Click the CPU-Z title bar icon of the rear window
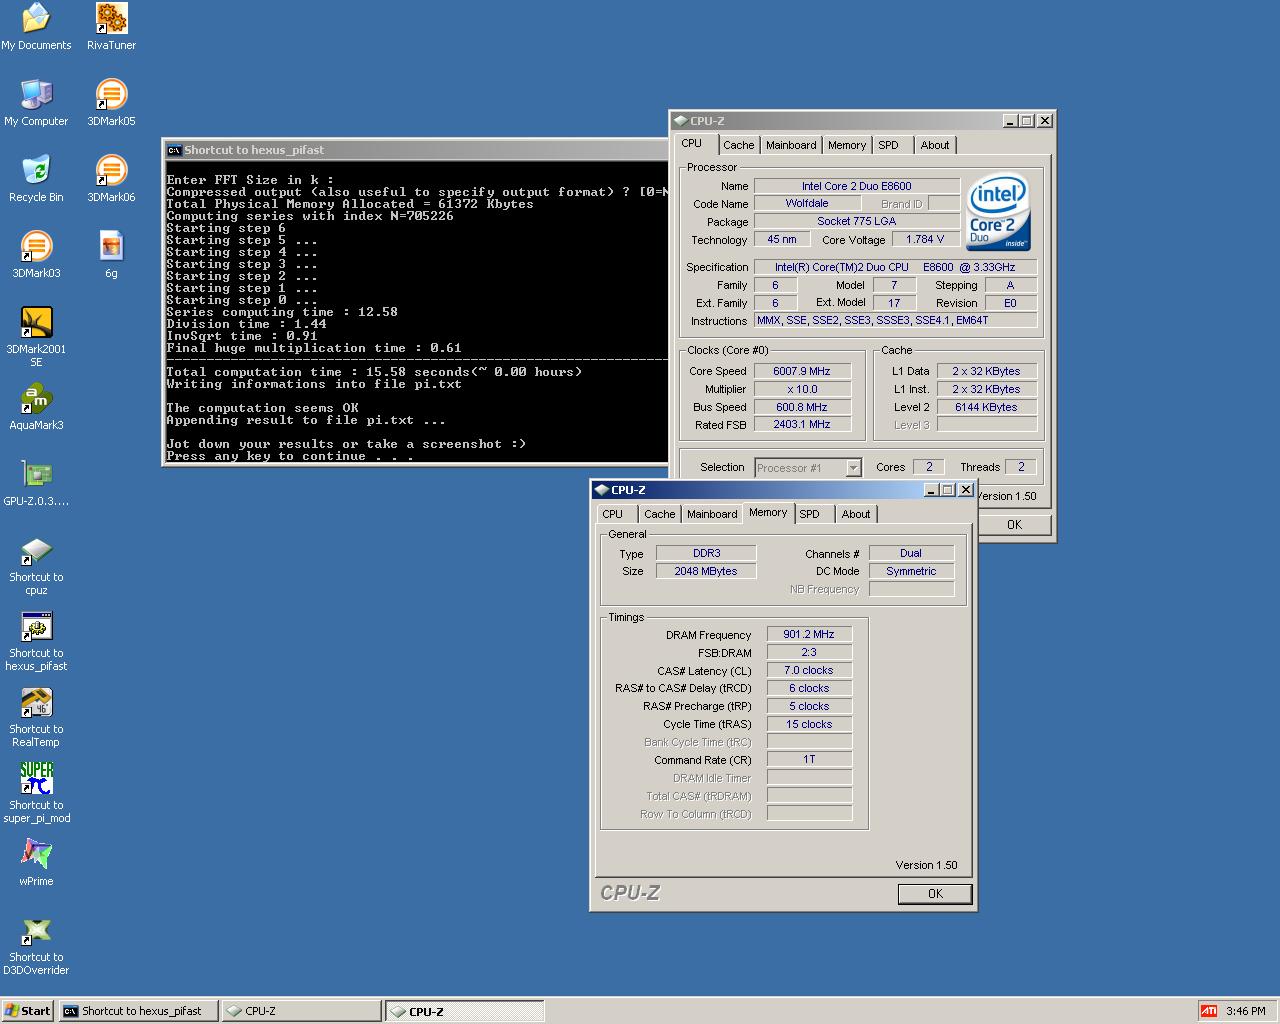Image resolution: width=1280 pixels, height=1024 pixels. pos(680,121)
